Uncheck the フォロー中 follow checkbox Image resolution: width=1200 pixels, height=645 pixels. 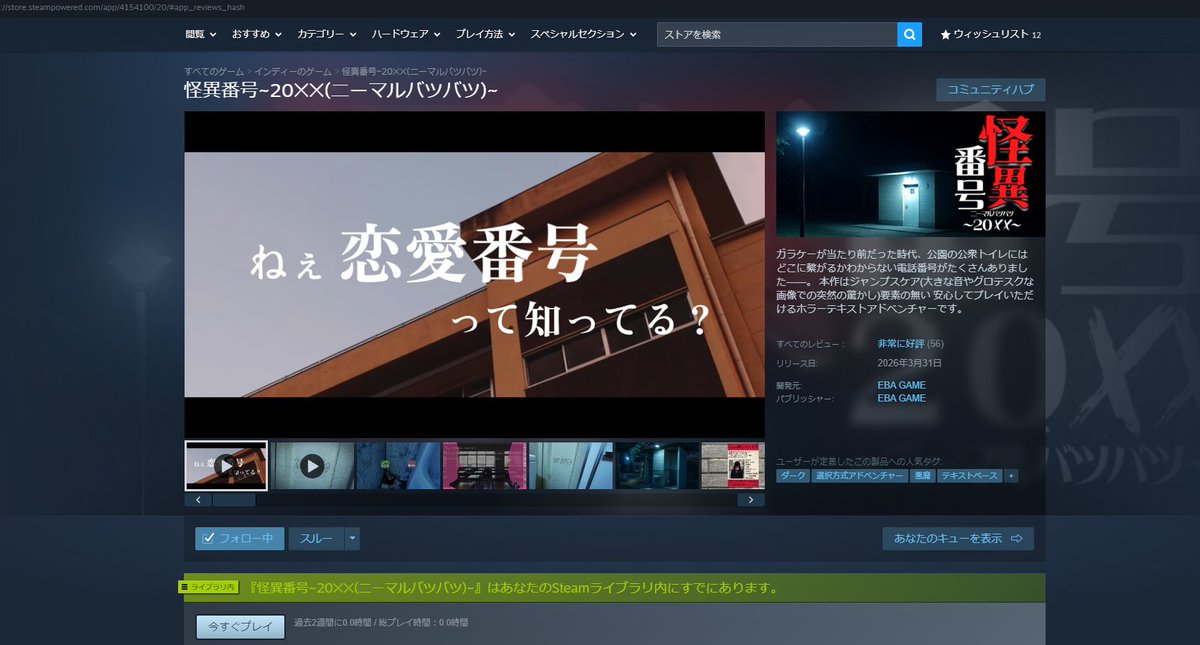click(209, 537)
